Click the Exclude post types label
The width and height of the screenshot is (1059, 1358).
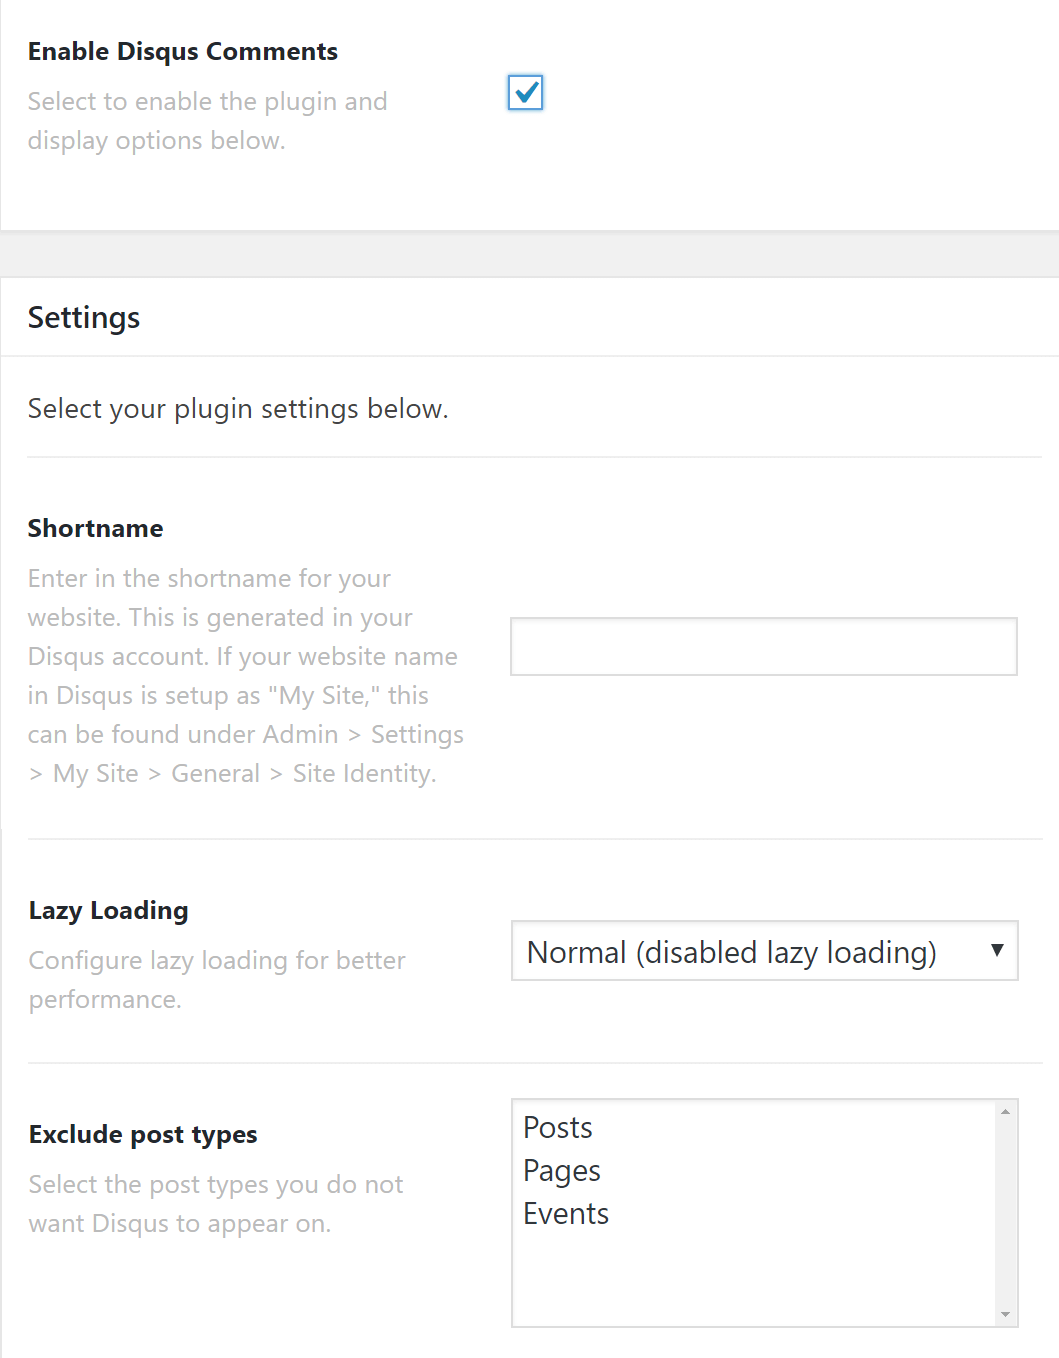pyautogui.click(x=142, y=1134)
